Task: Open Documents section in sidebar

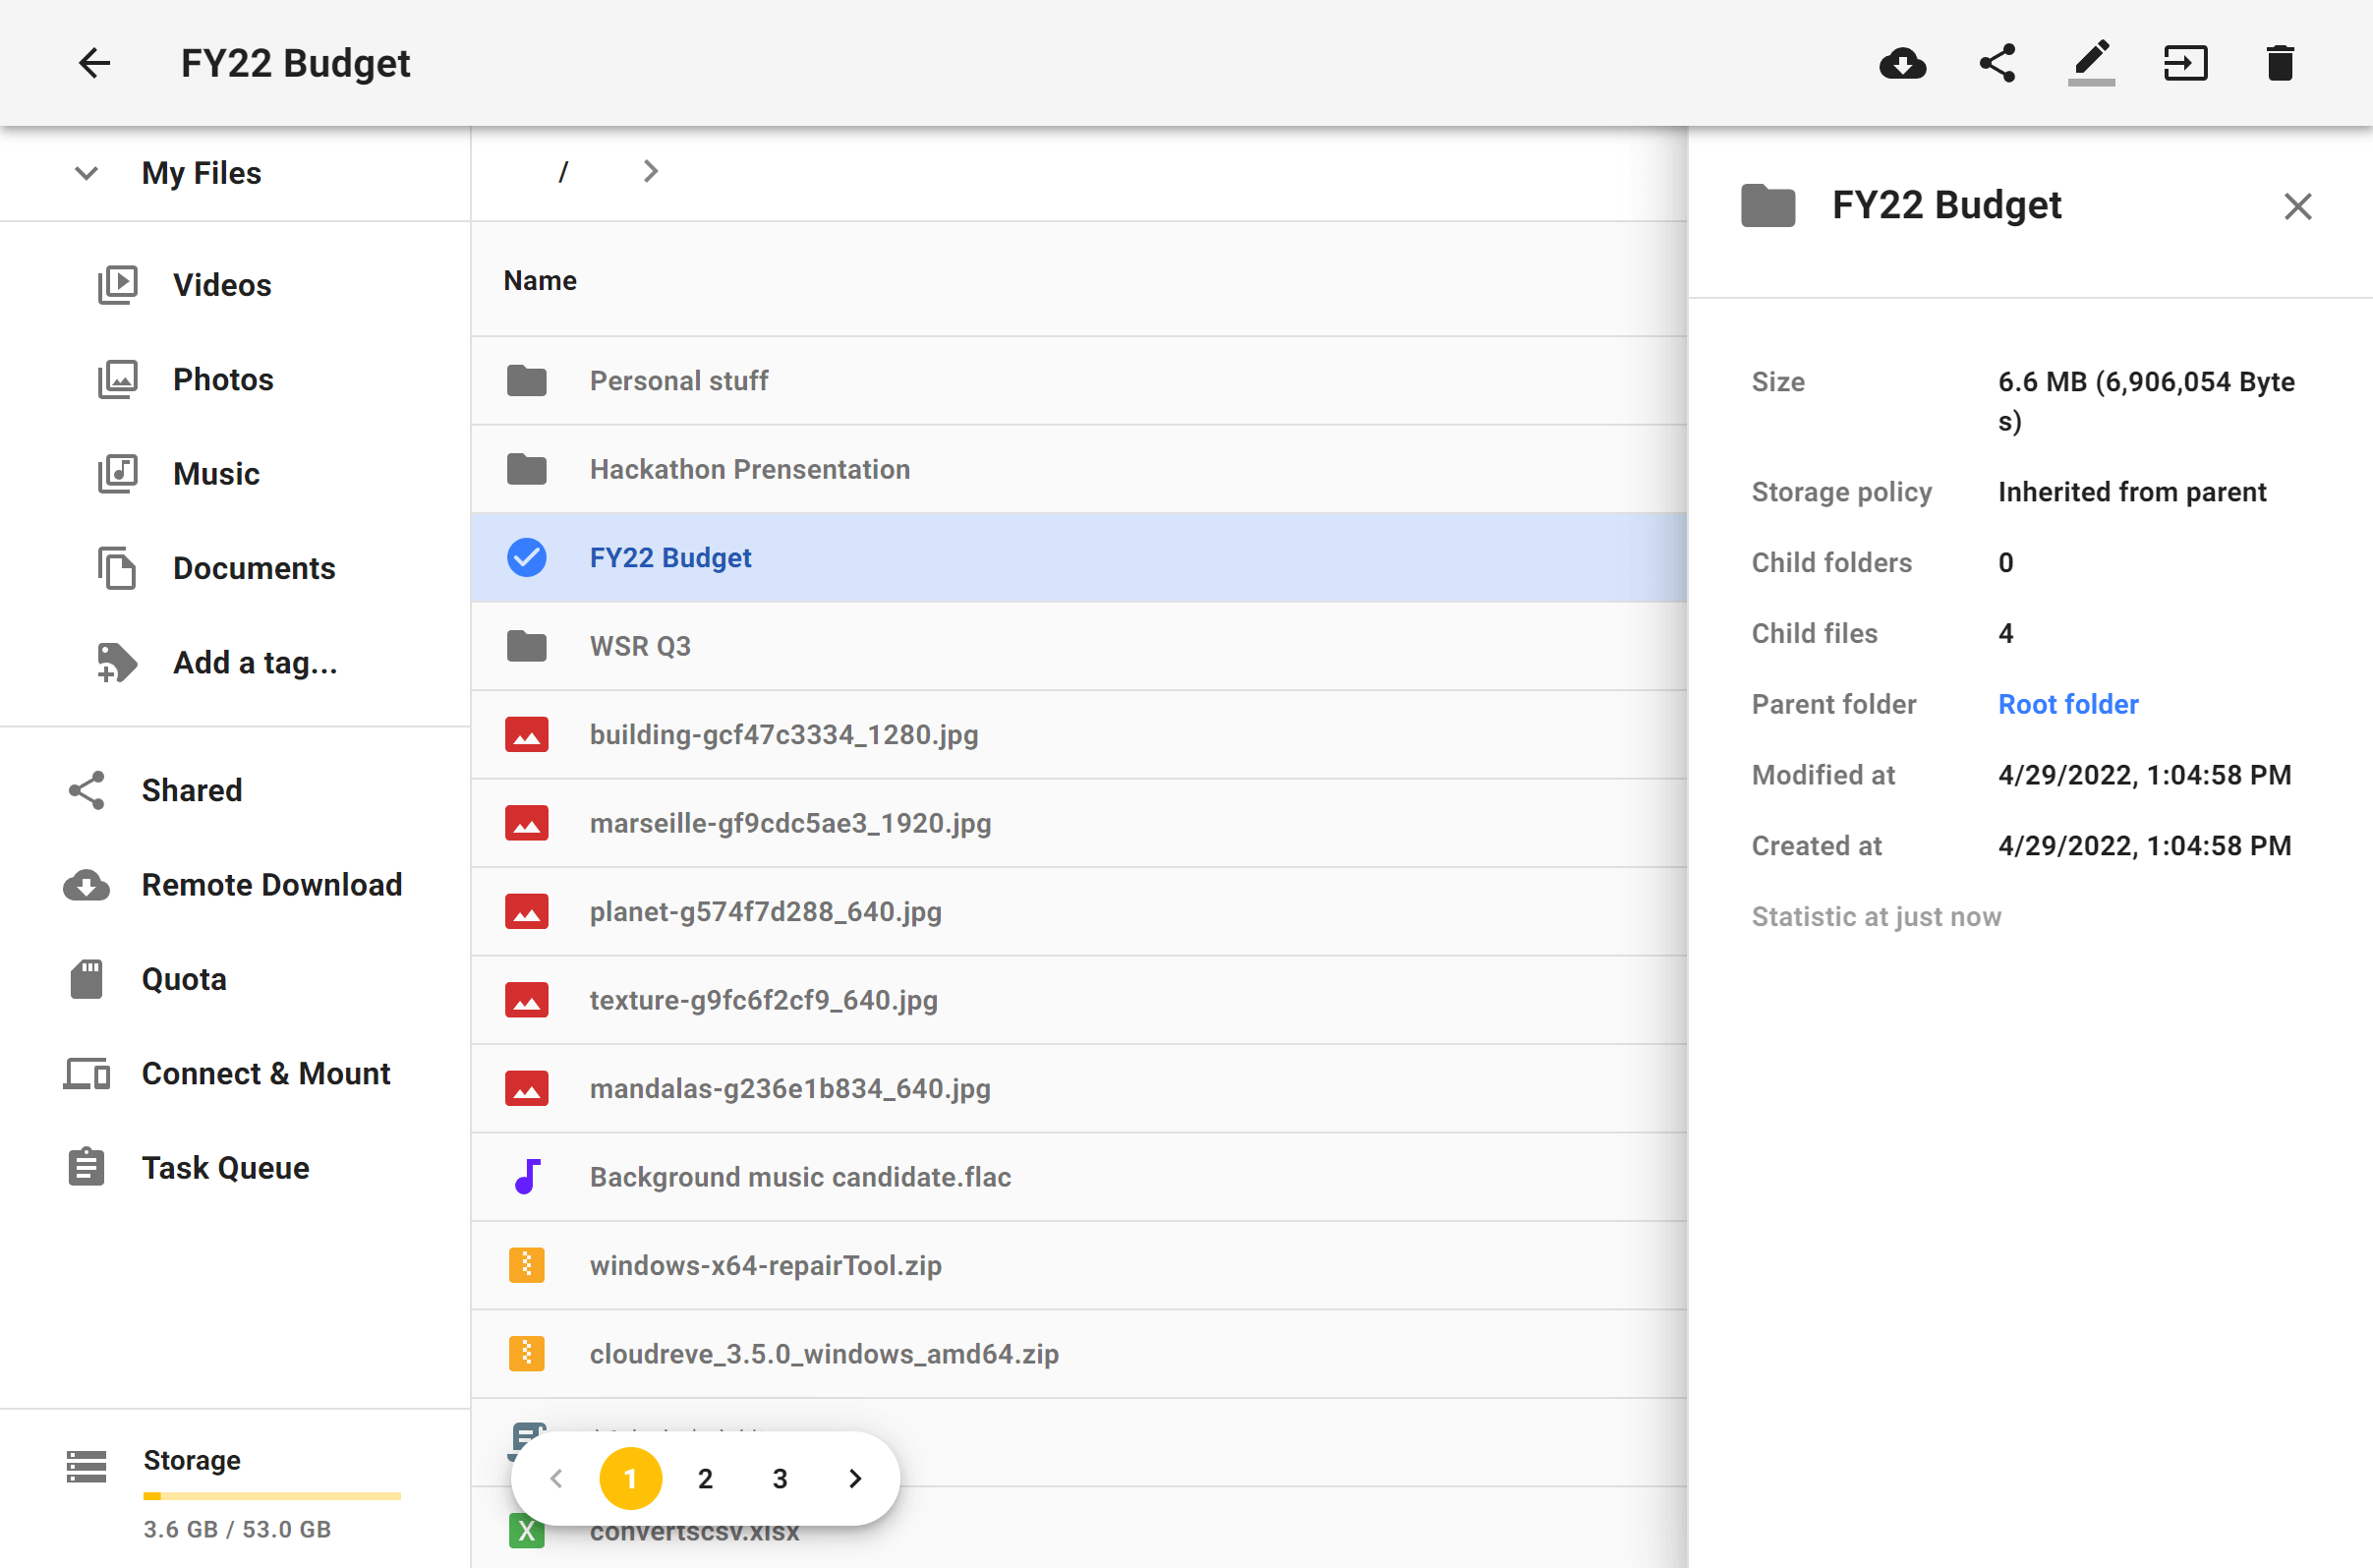Action: (254, 569)
